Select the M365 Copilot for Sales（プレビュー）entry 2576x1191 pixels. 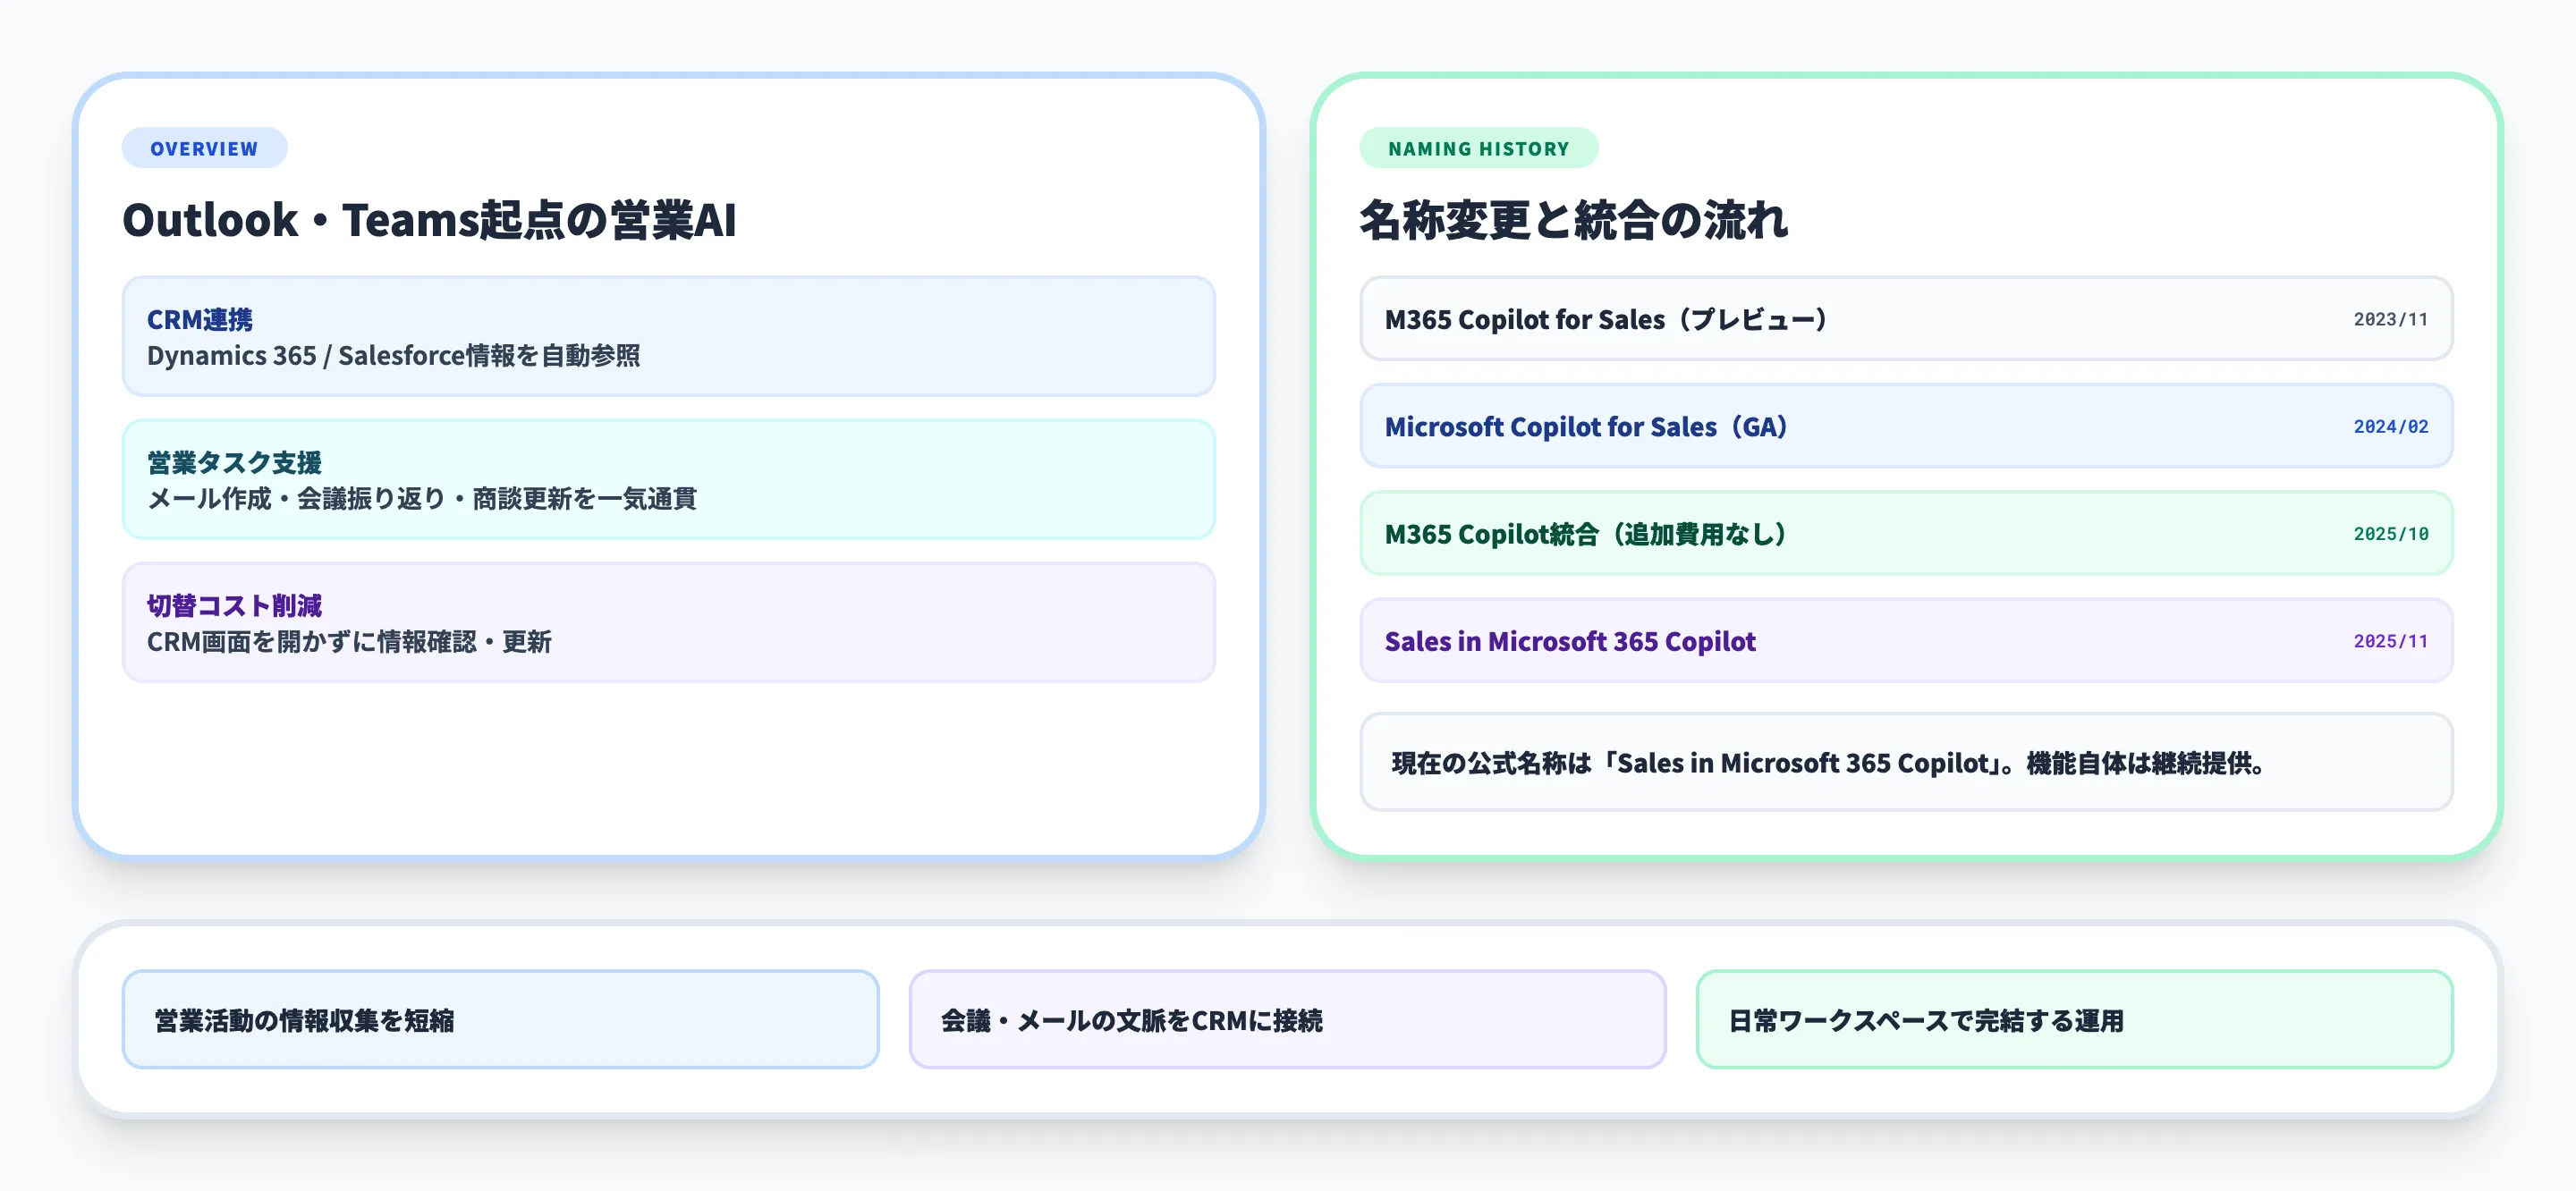coord(1903,320)
